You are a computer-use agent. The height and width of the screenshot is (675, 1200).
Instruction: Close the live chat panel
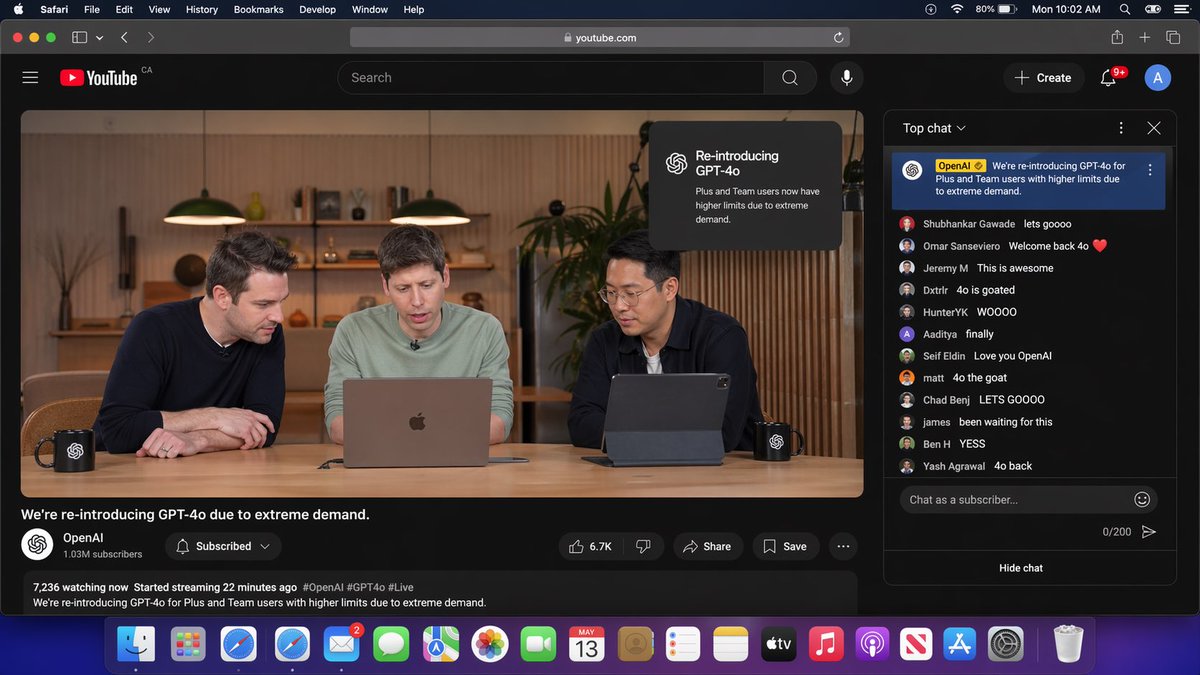[x=1154, y=128]
